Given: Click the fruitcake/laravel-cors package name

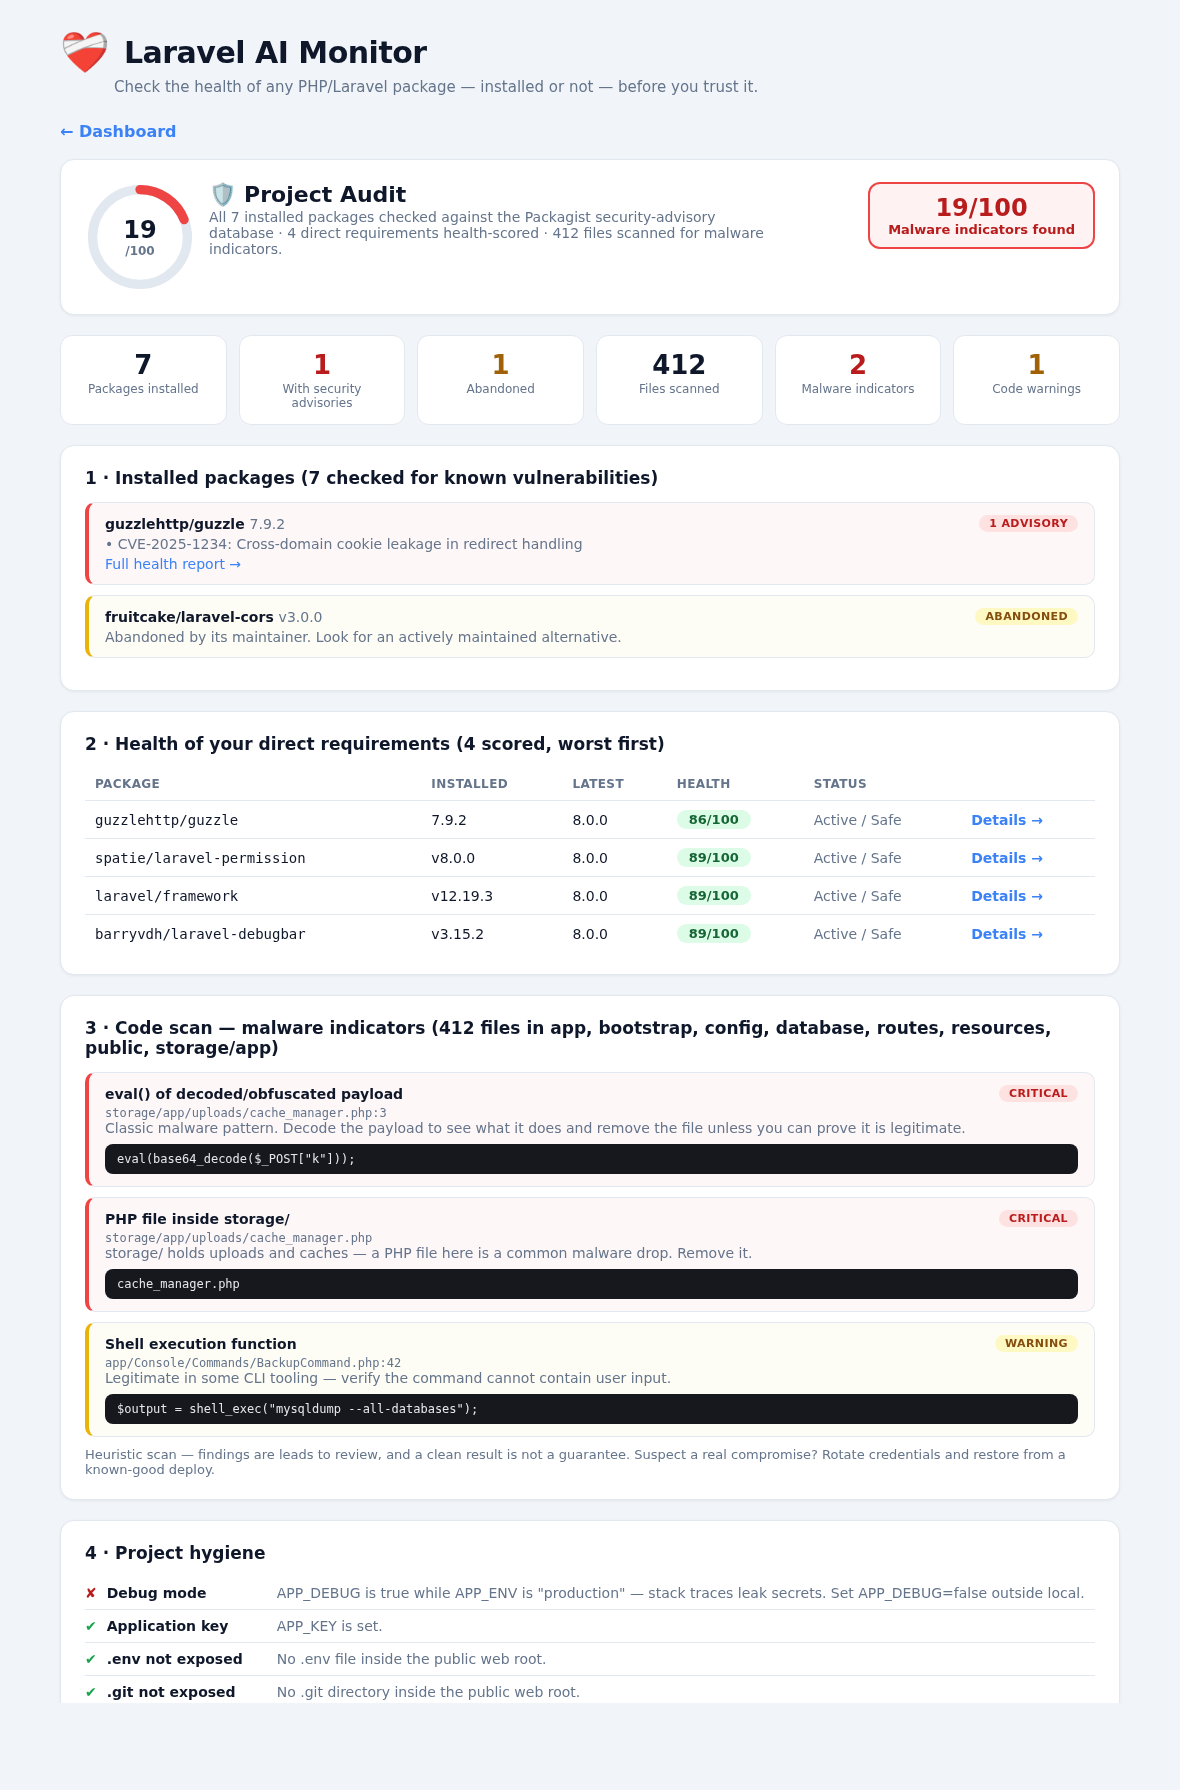Looking at the screenshot, I should [x=189, y=617].
